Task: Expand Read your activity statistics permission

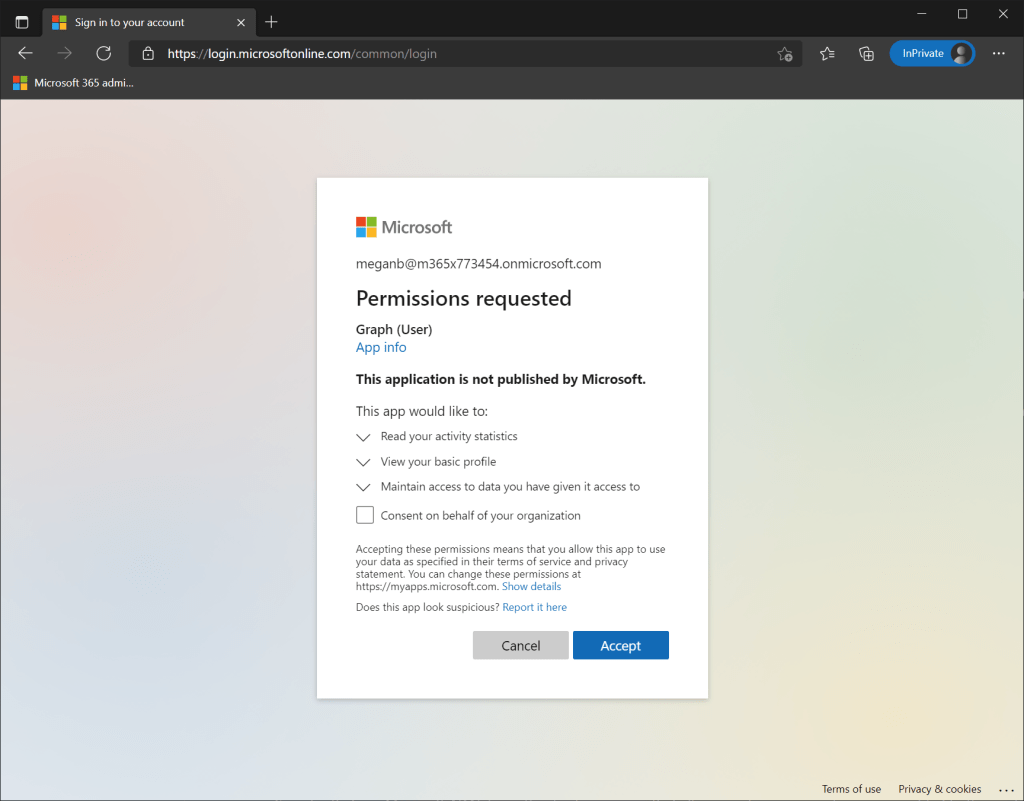Action: pyautogui.click(x=364, y=437)
